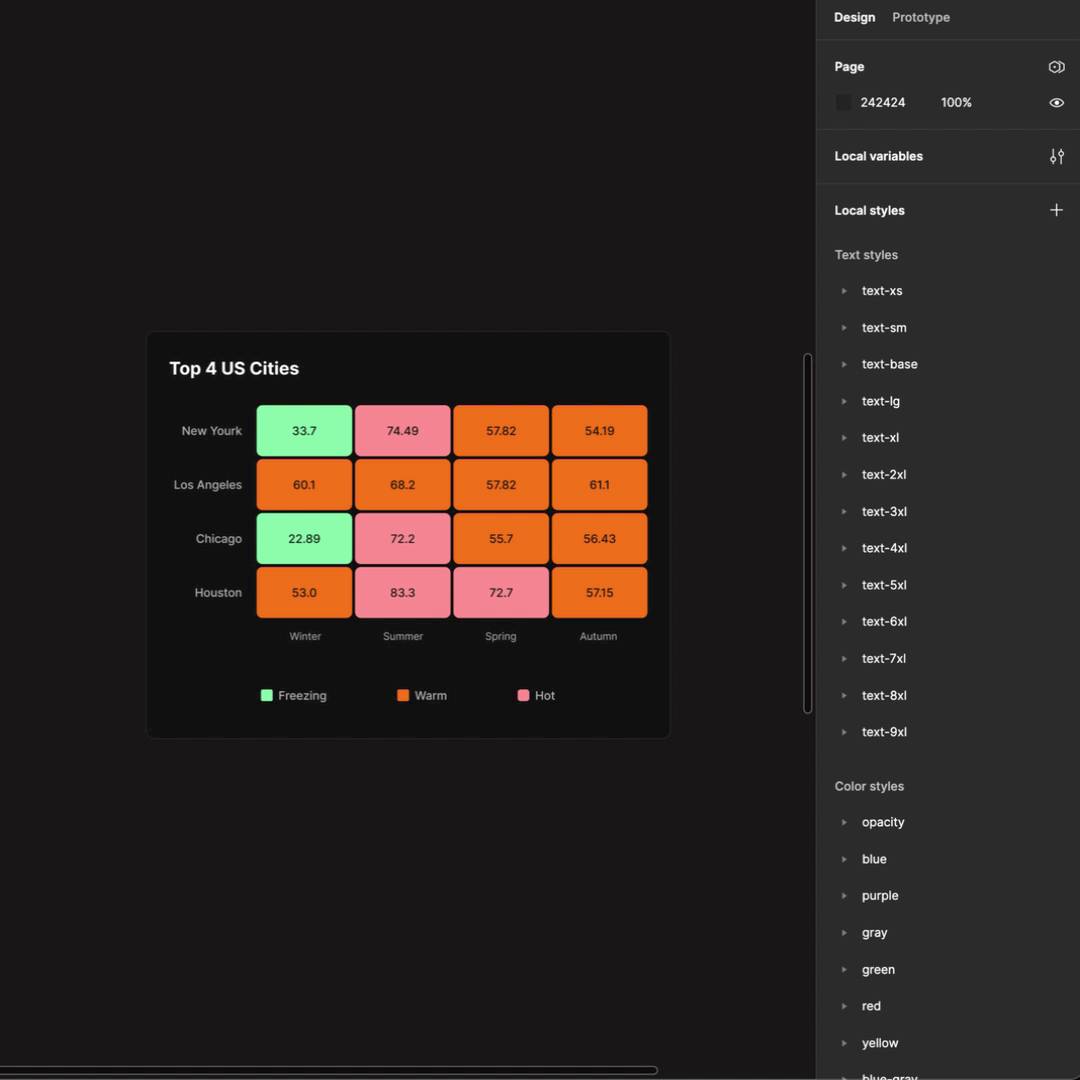Toggle page background visibility with the eye icon
This screenshot has width=1080, height=1080.
[x=1057, y=102]
